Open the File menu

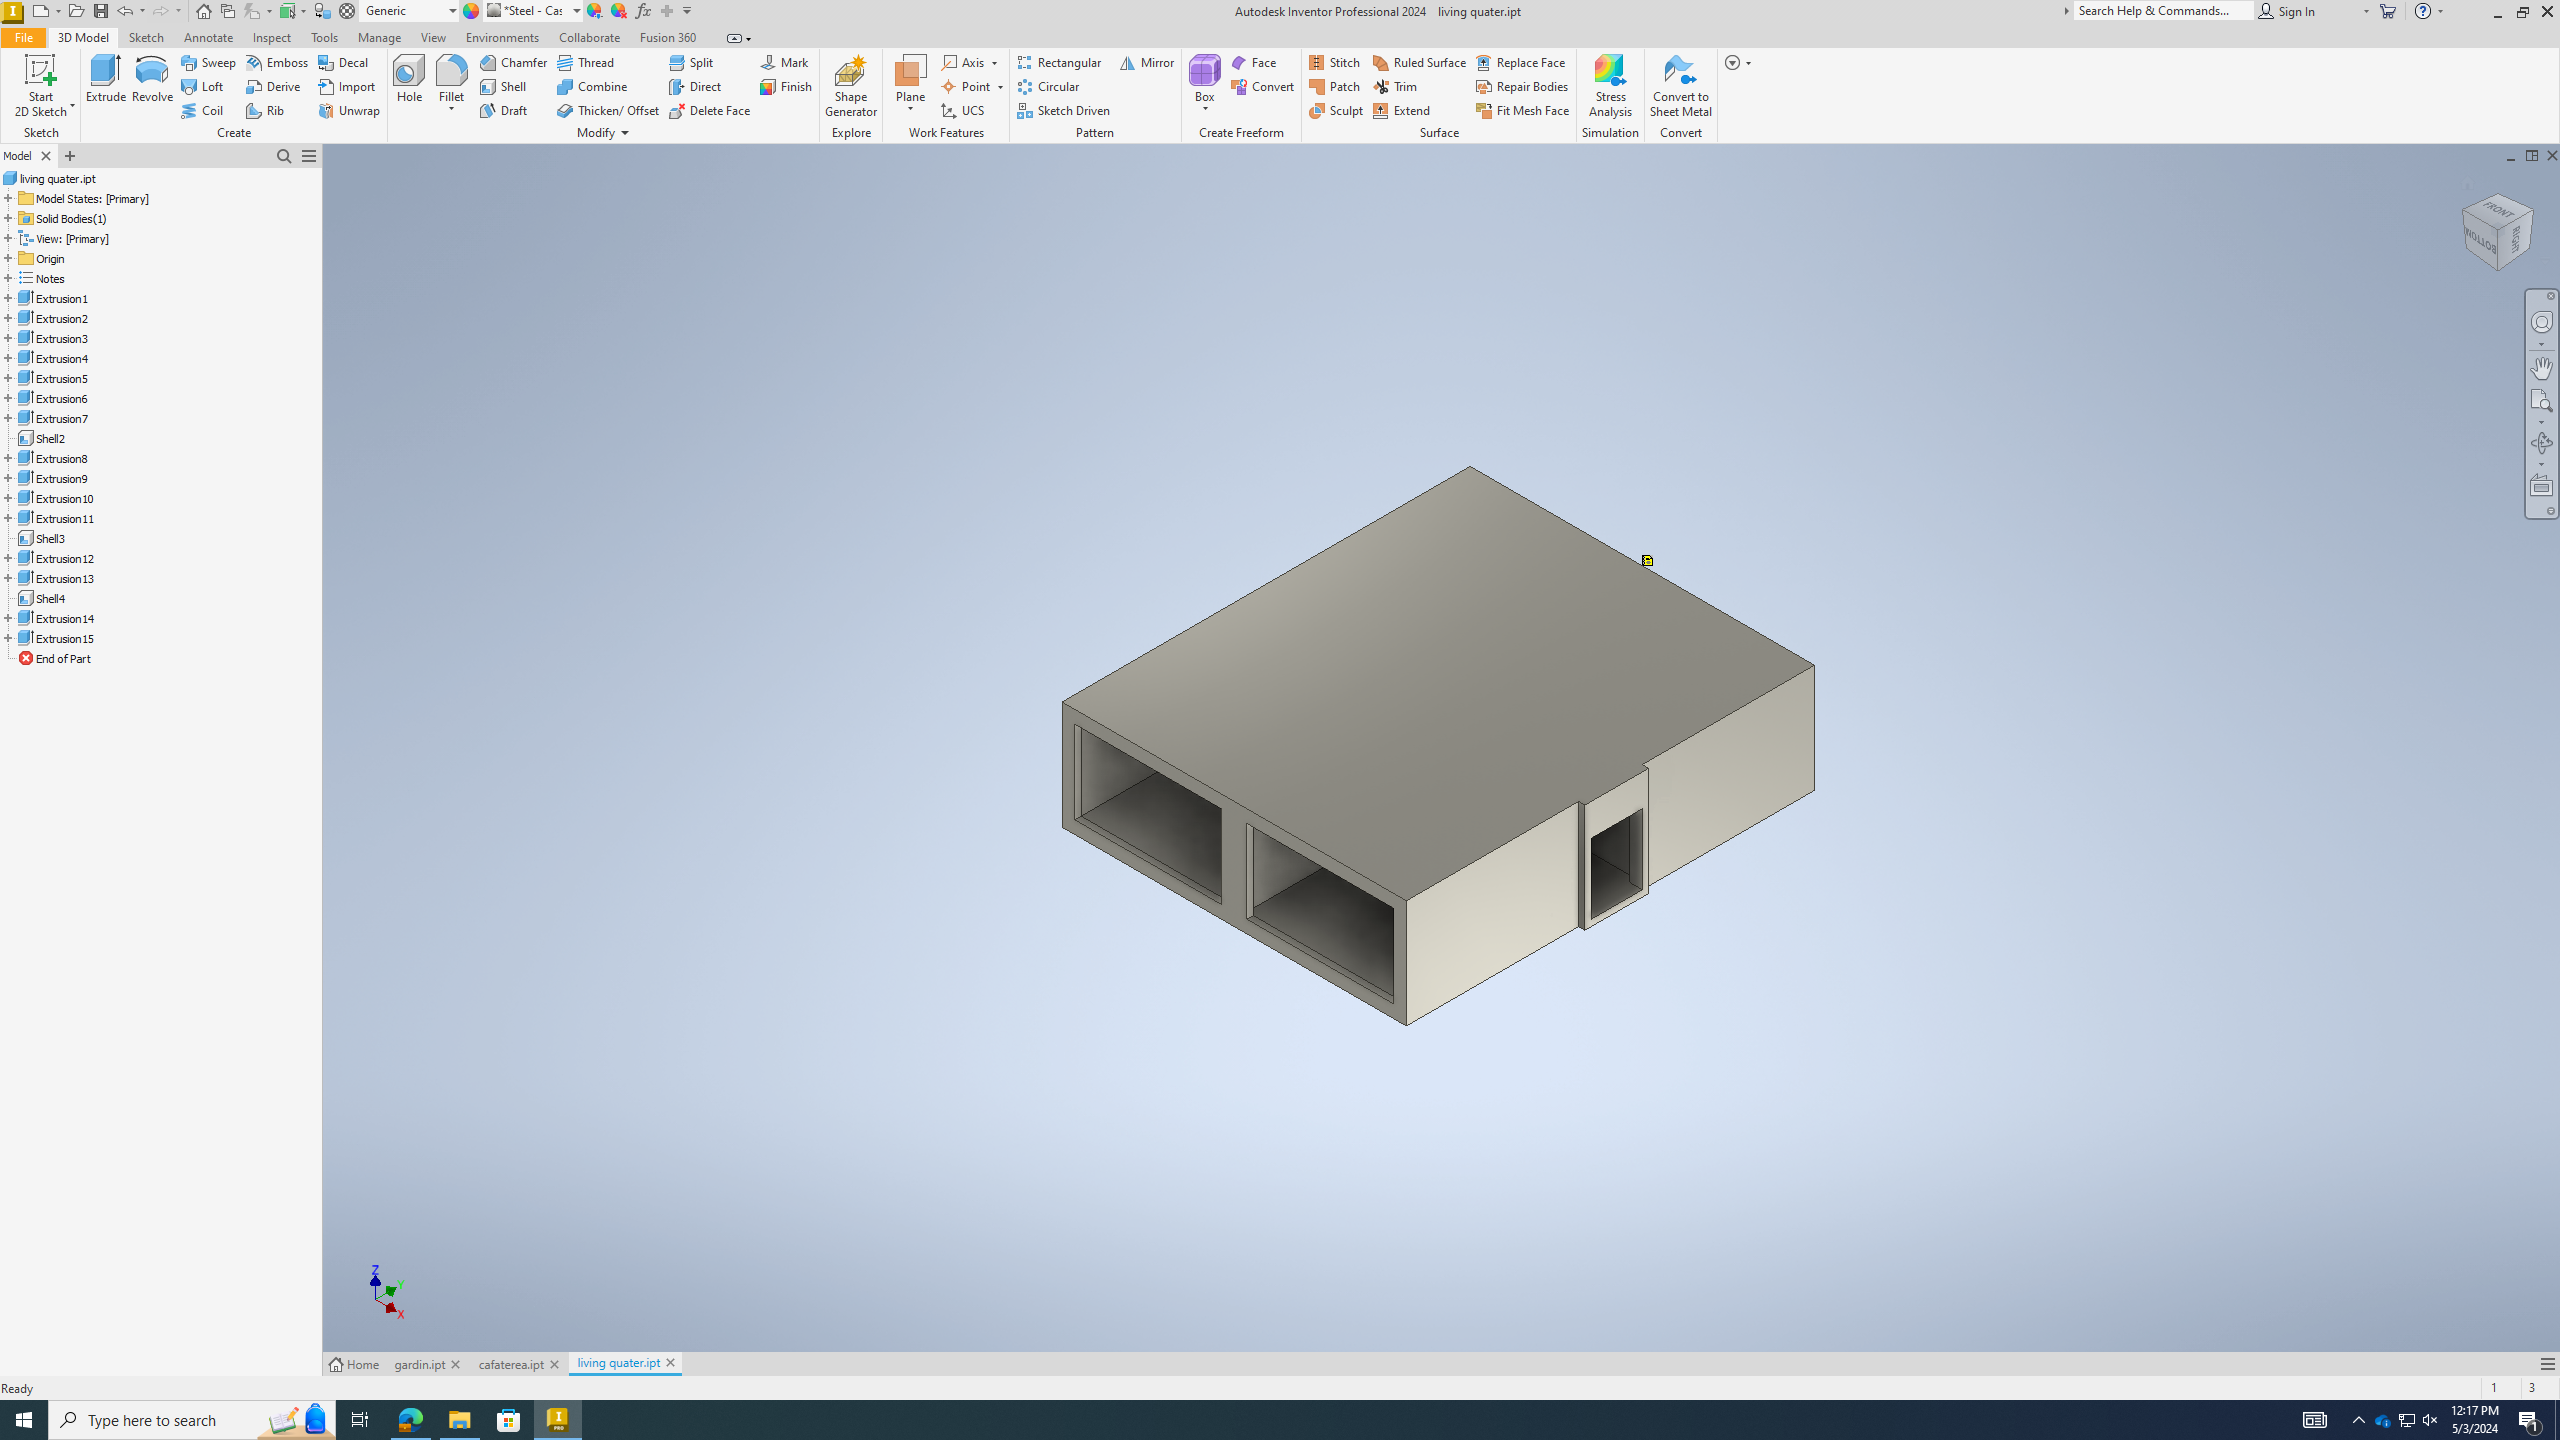pos(23,37)
